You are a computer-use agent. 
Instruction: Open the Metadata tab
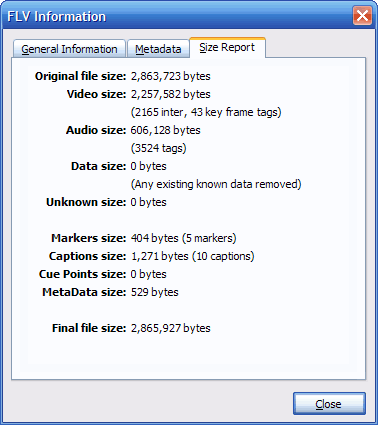158,49
